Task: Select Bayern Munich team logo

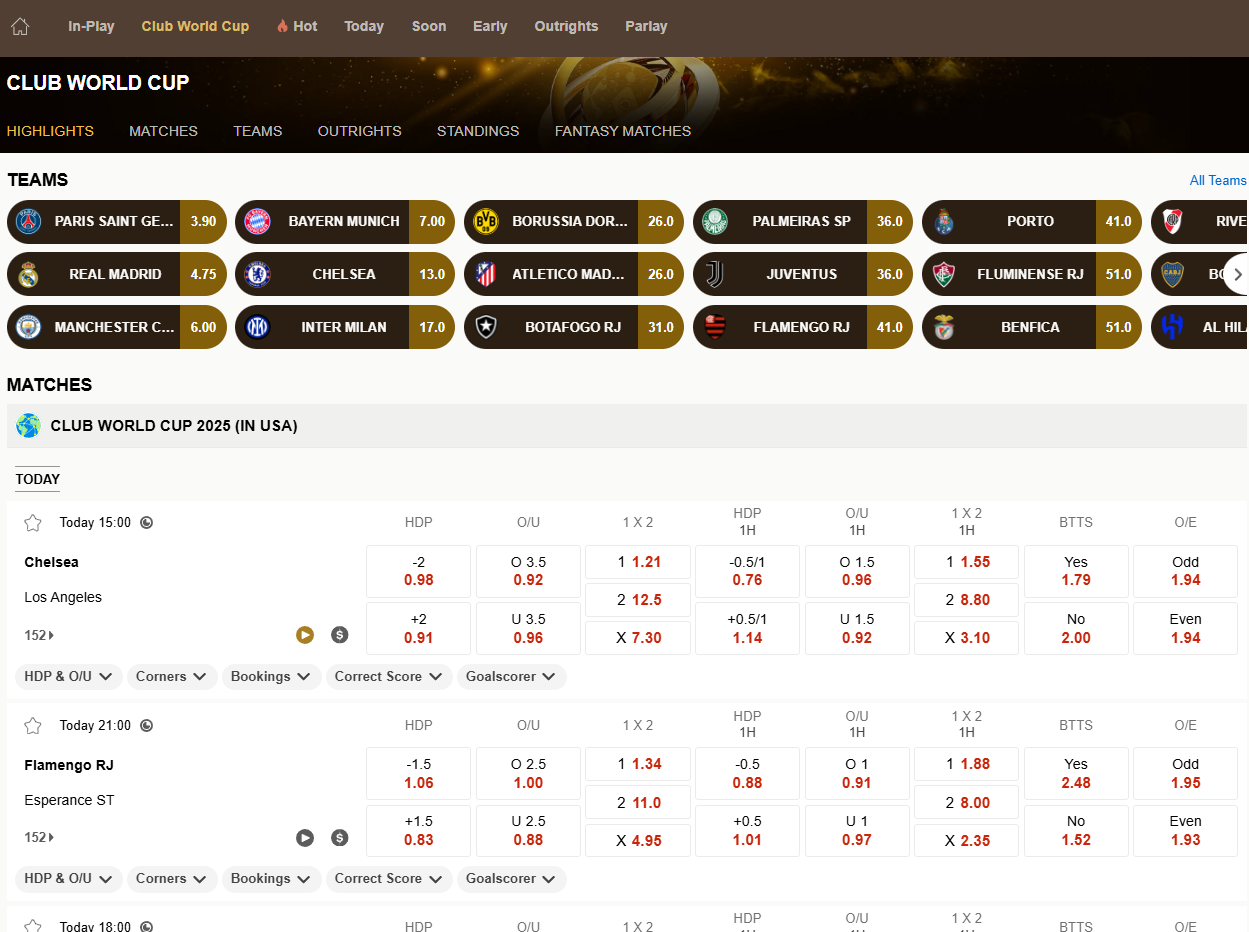Action: coord(258,221)
